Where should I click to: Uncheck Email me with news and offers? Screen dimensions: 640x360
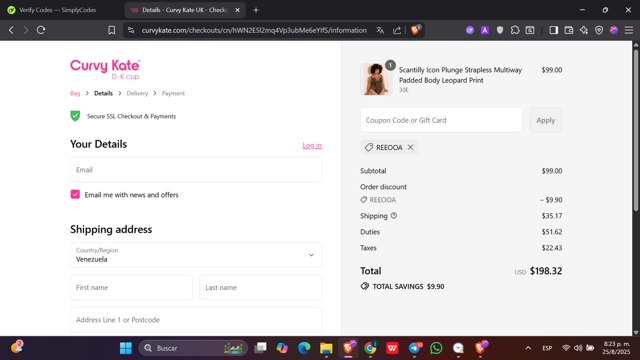pos(75,194)
